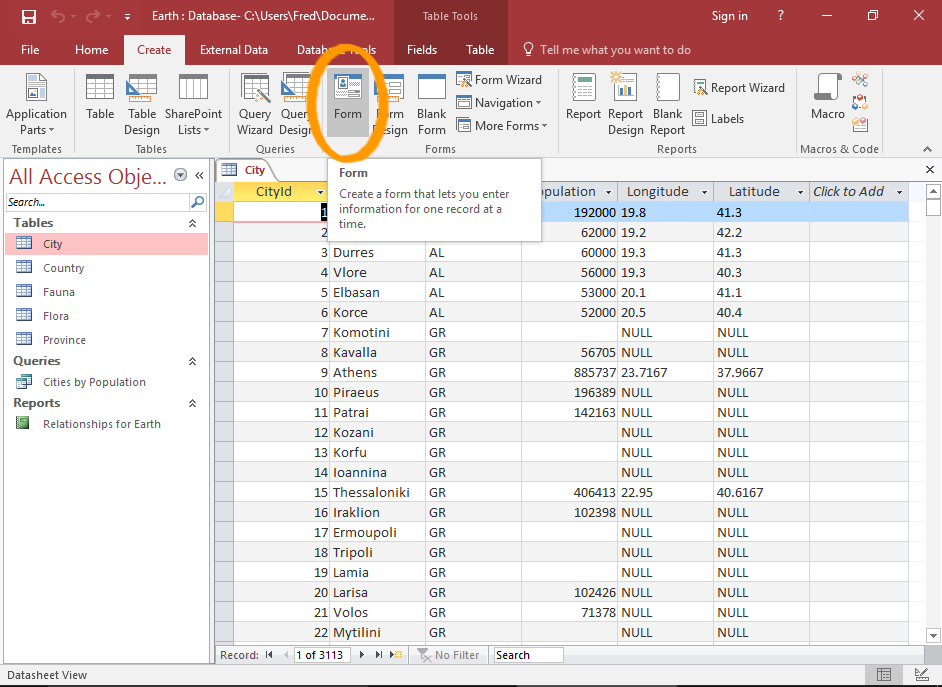The width and height of the screenshot is (942, 687).
Task: Open Application Parts templates
Action: pyautogui.click(x=37, y=103)
